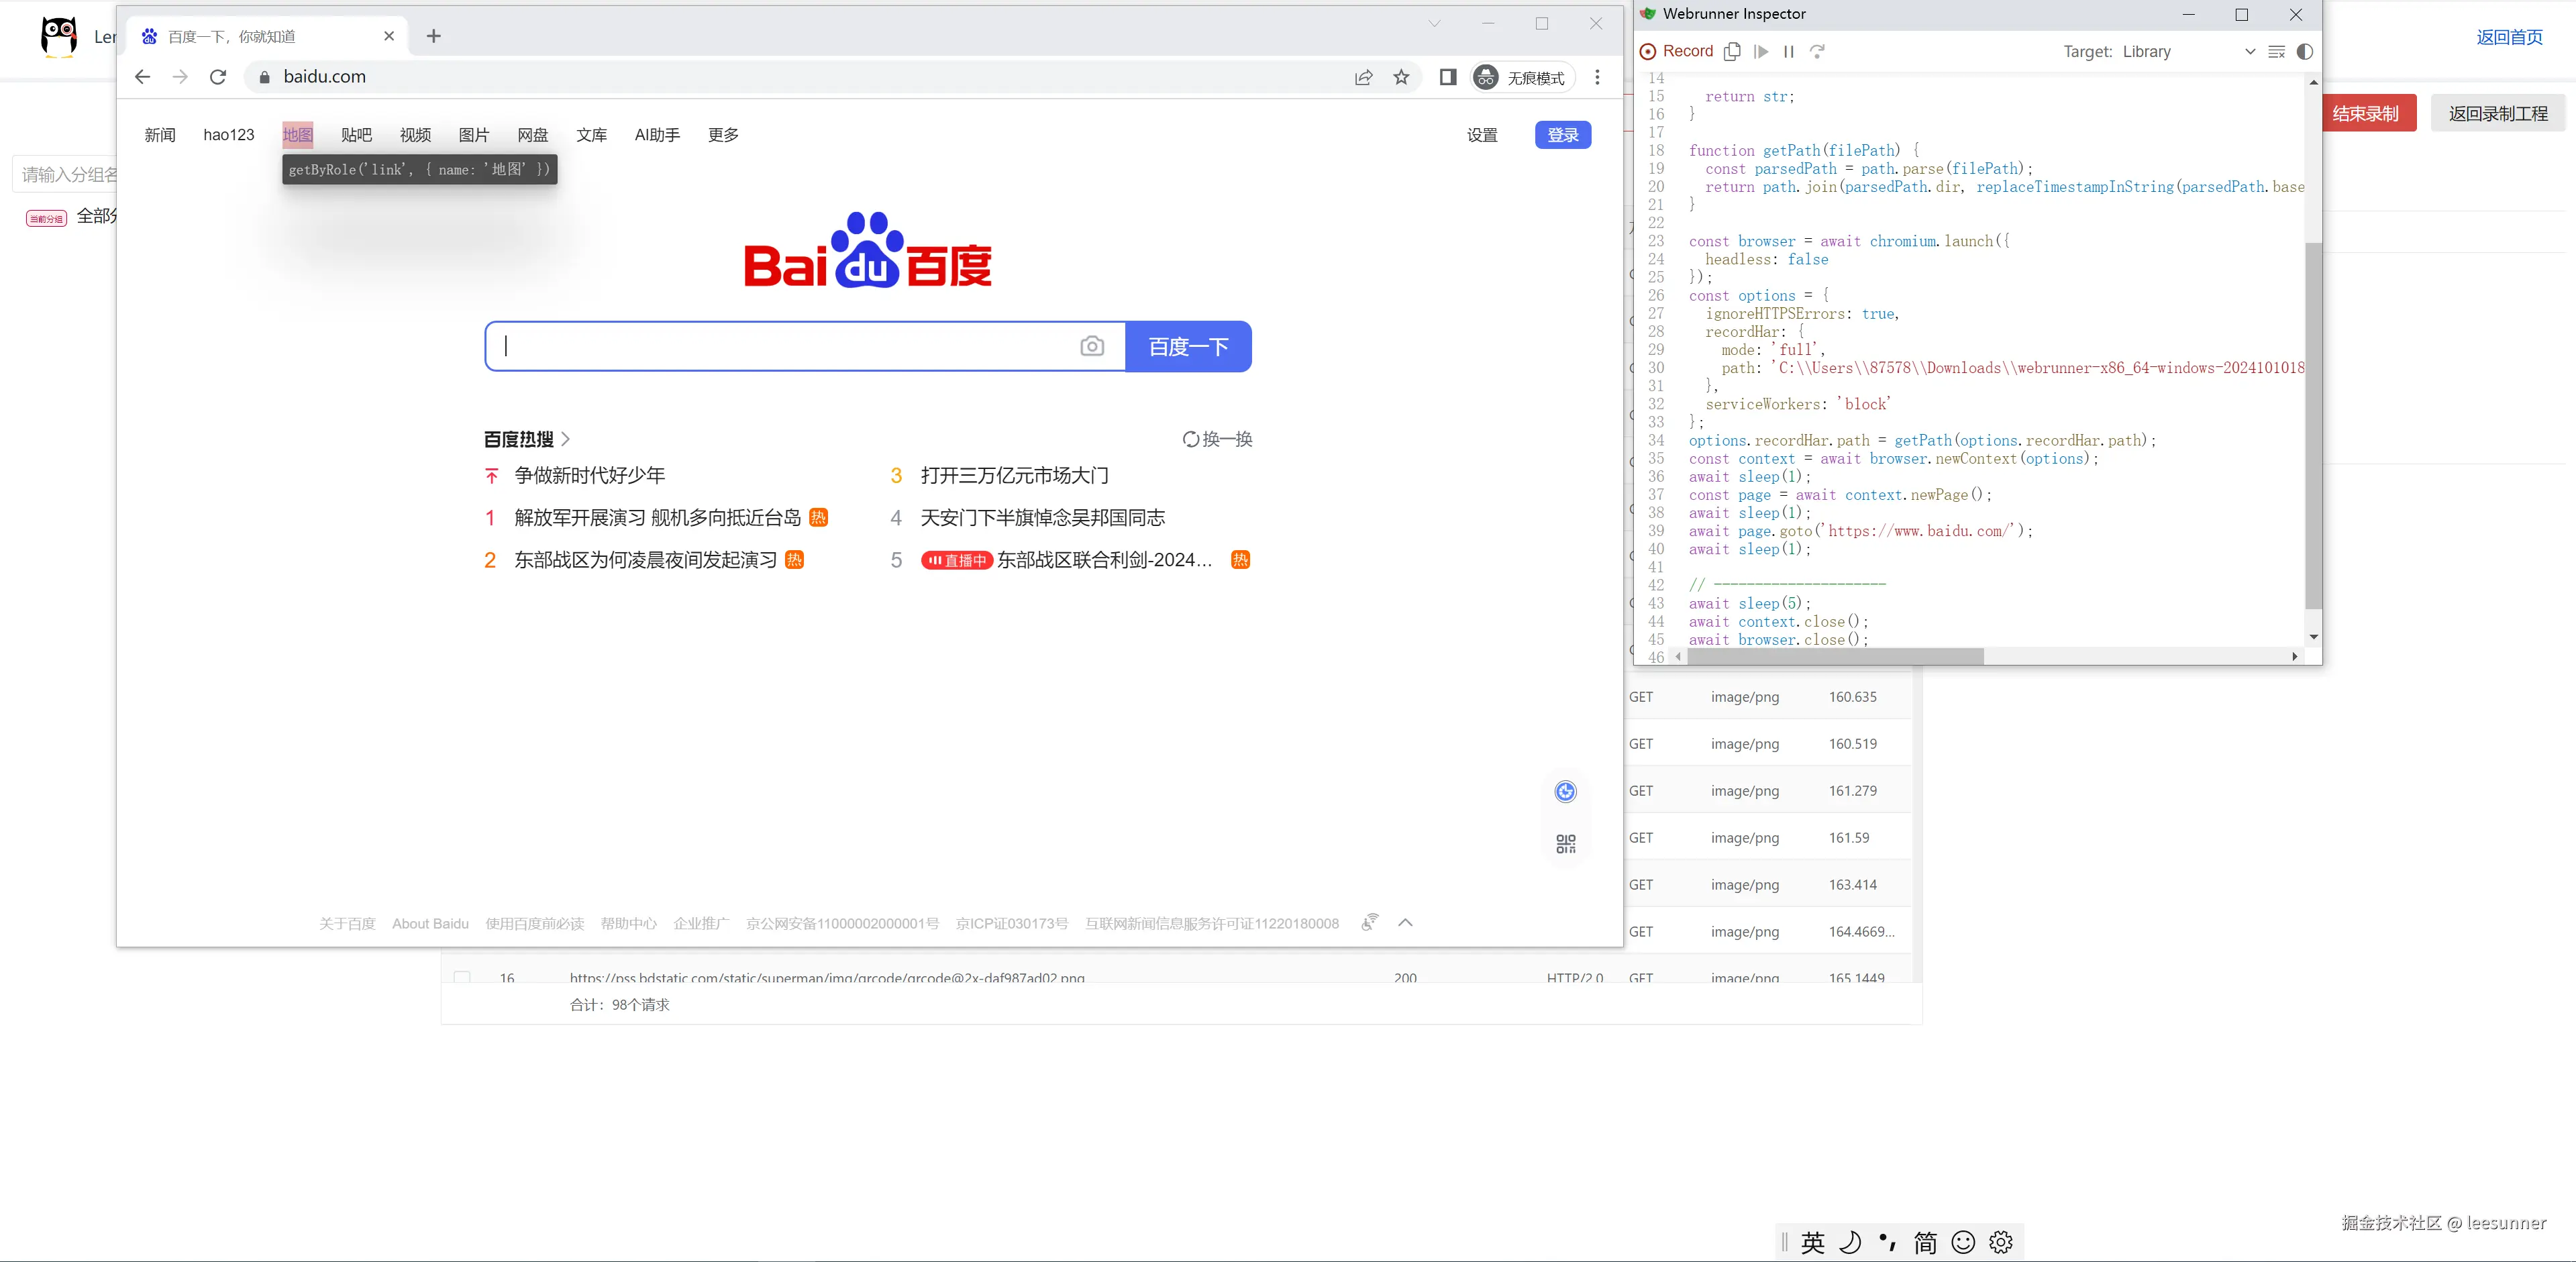Toggle the Record button in Inspector
The width and height of the screenshot is (2576, 1262).
(1677, 51)
